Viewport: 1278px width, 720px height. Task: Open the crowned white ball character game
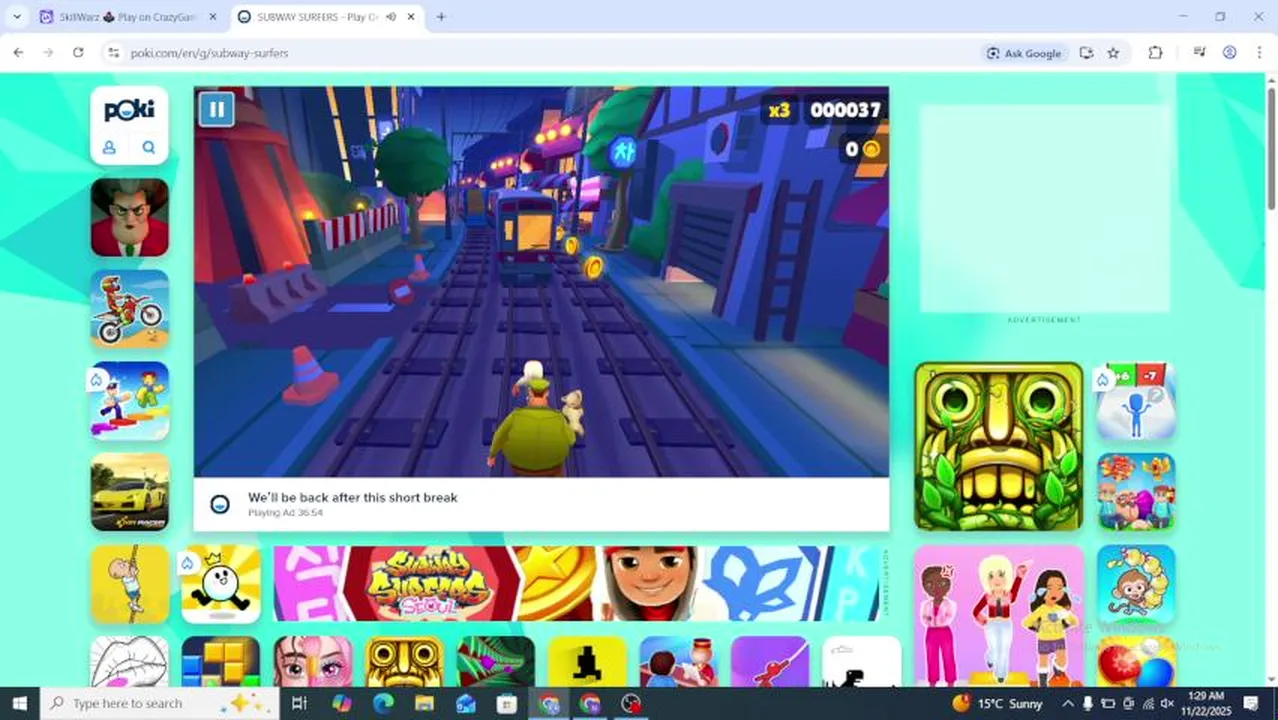(x=221, y=584)
